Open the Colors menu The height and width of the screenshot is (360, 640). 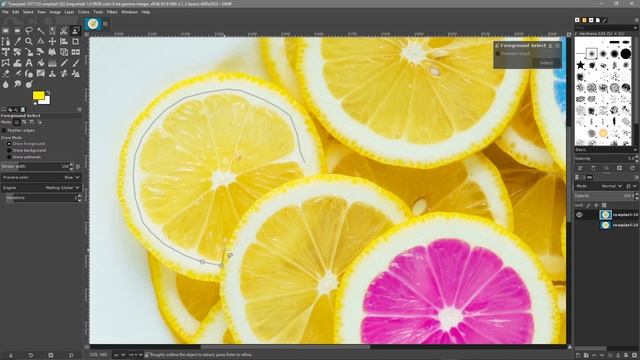pyautogui.click(x=84, y=12)
